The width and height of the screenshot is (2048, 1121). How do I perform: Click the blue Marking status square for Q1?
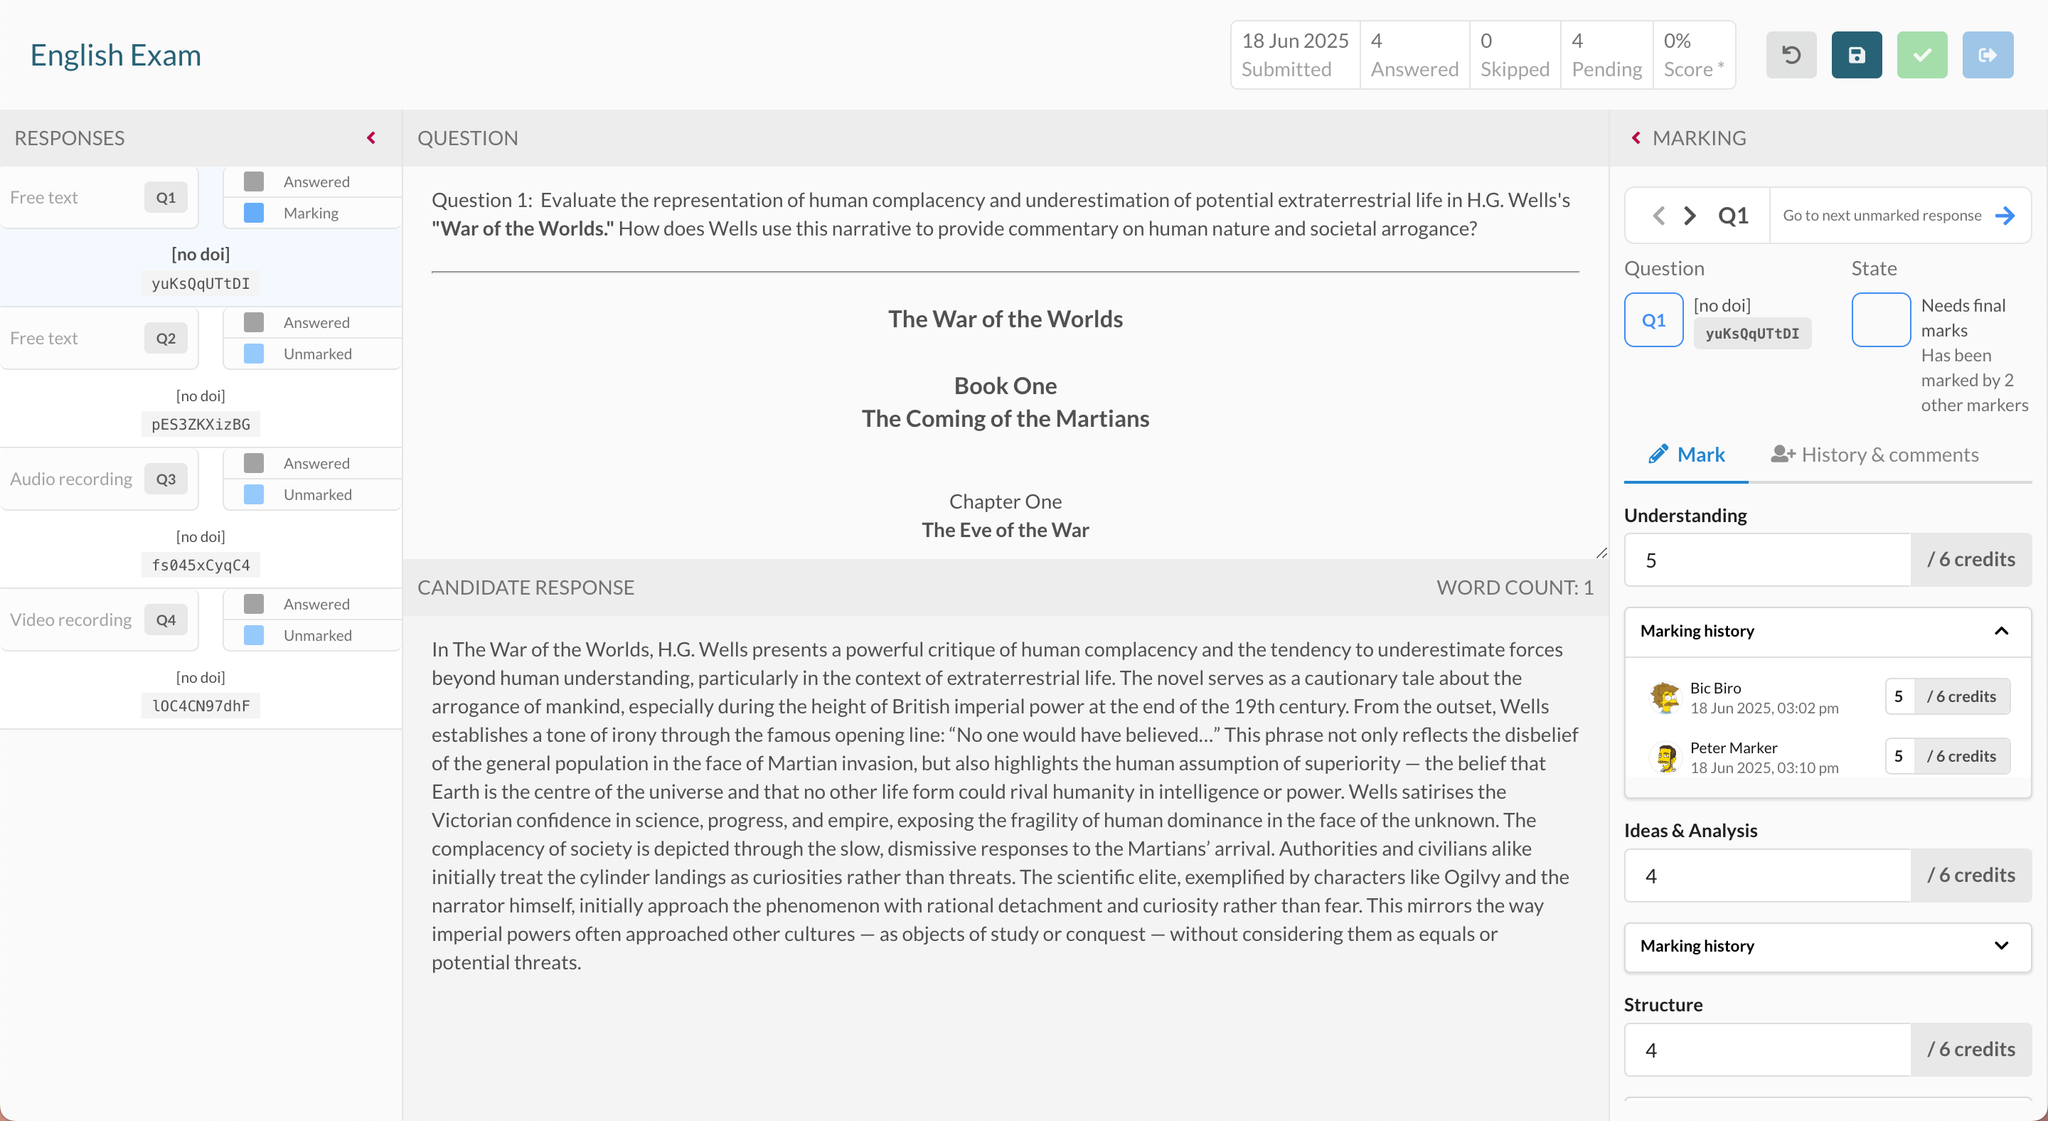pyautogui.click(x=254, y=213)
